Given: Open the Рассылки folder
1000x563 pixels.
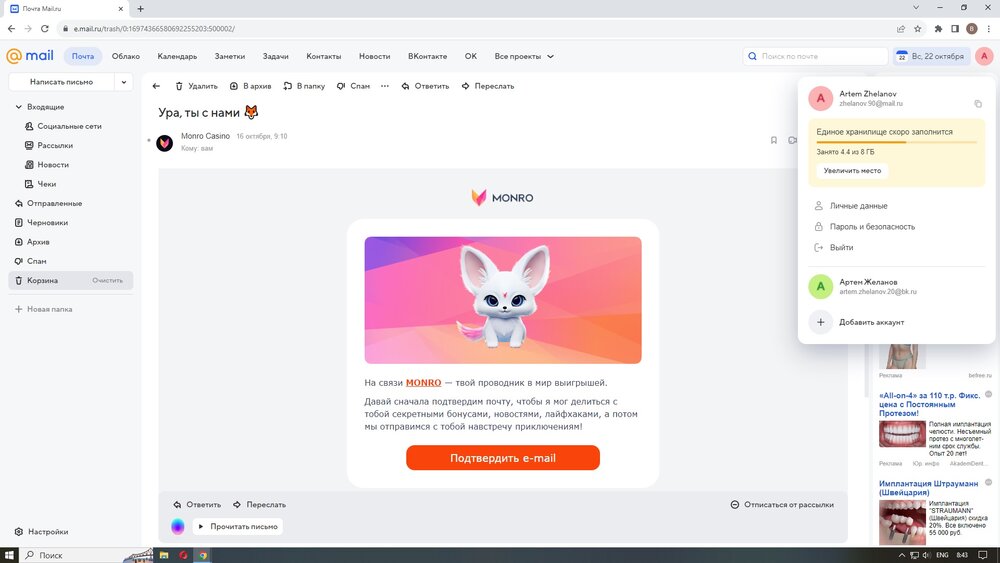Looking at the screenshot, I should point(55,145).
